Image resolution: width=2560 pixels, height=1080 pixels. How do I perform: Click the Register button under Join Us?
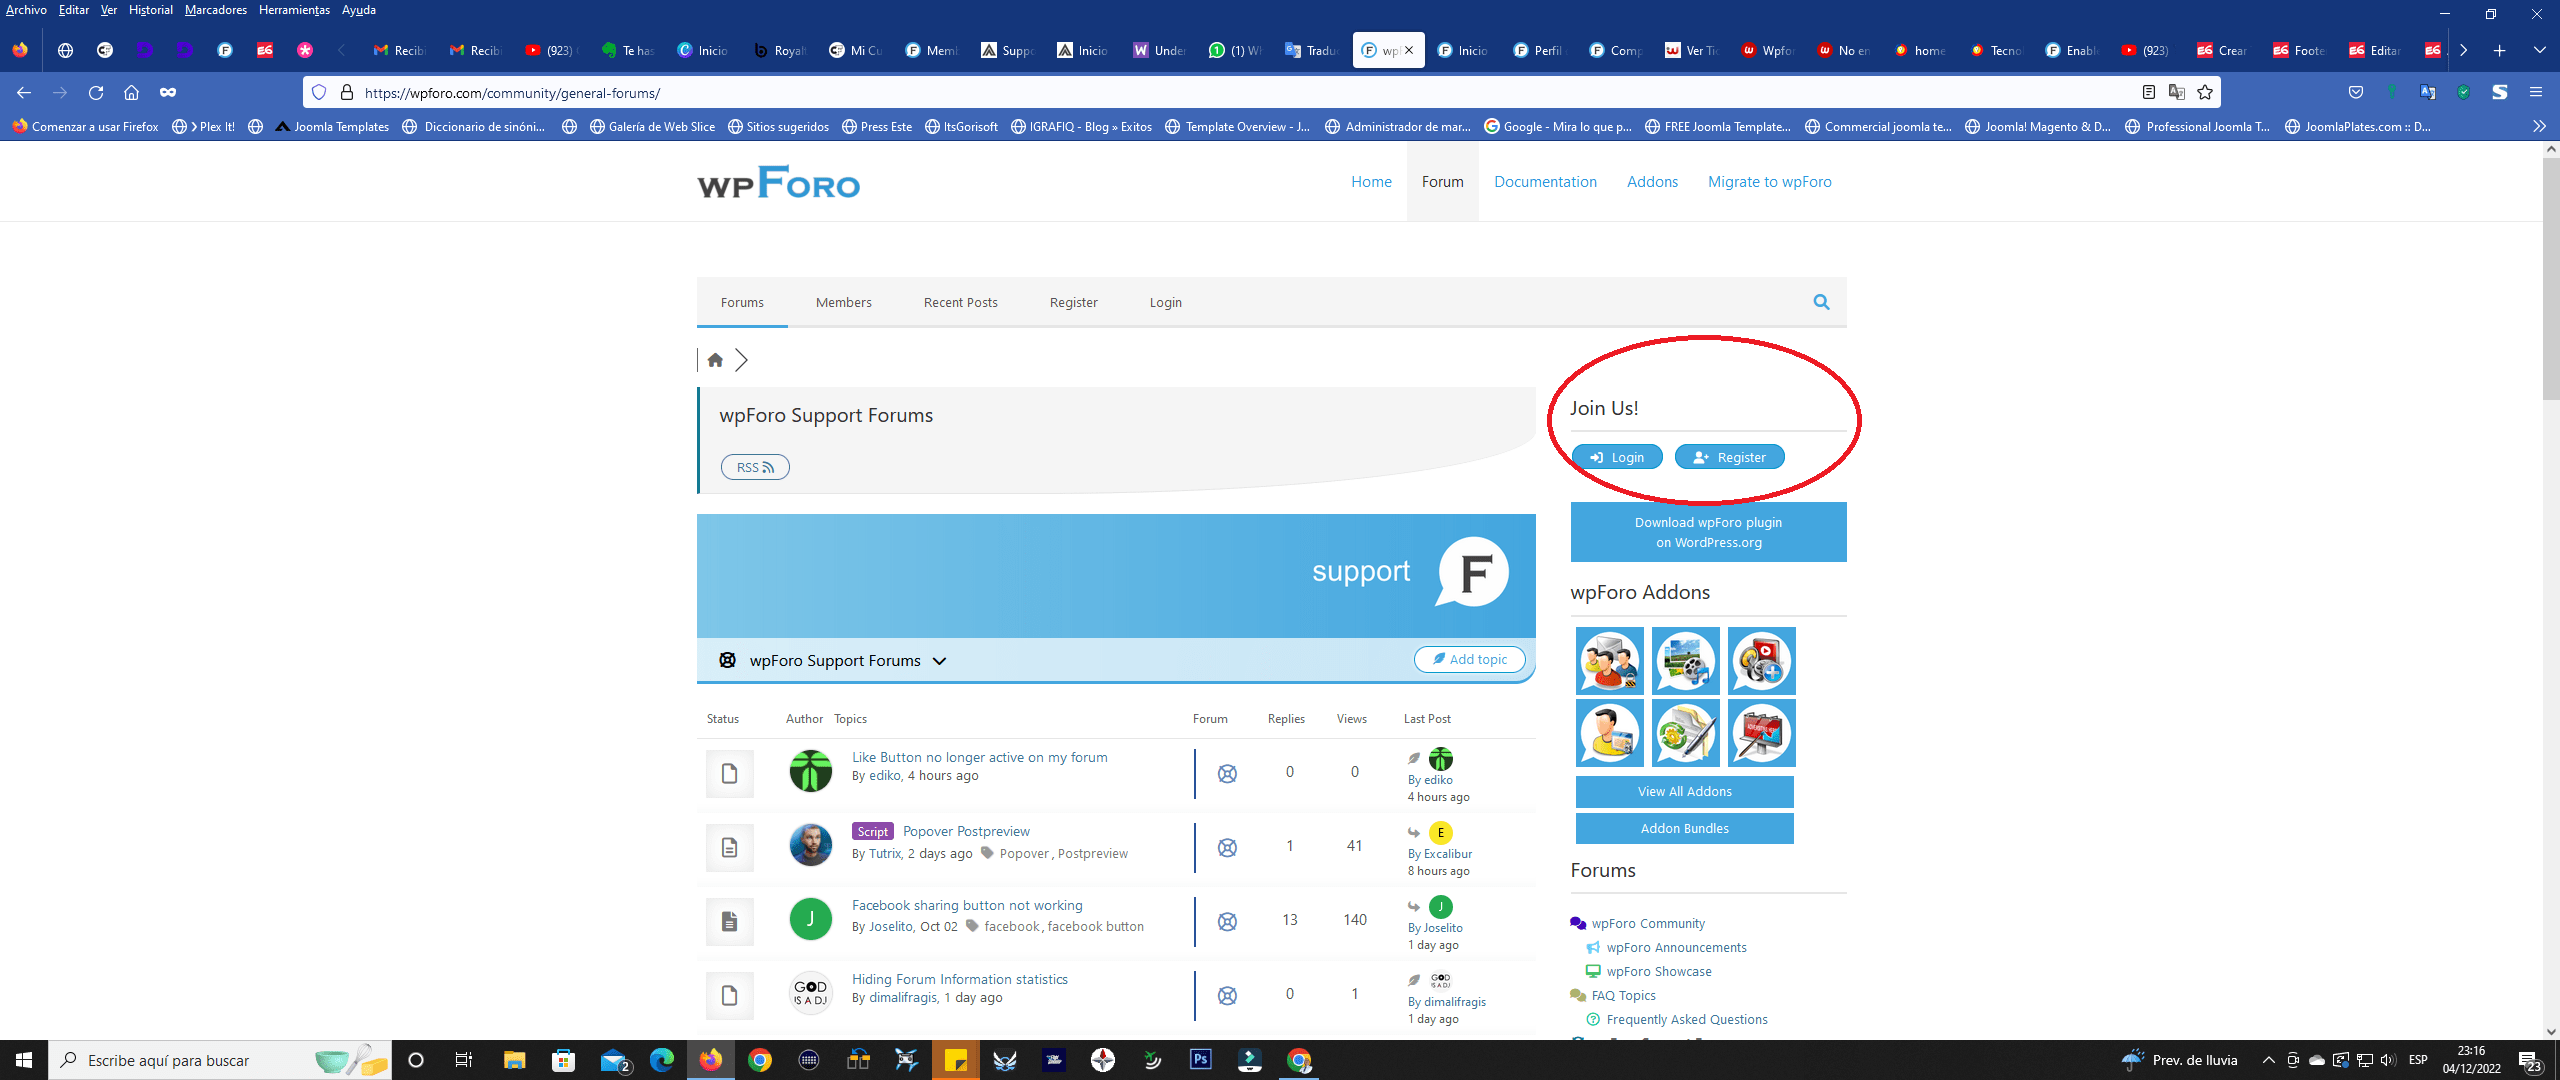[1729, 457]
